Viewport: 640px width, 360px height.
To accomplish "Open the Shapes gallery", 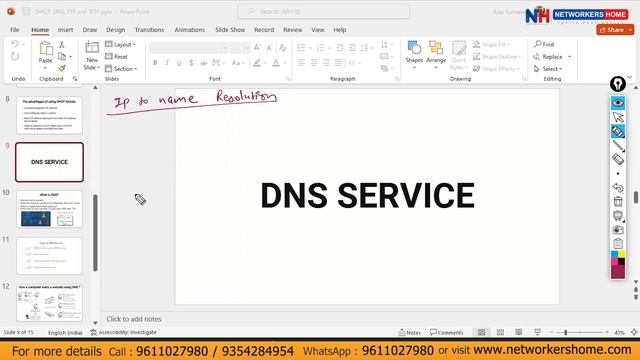I will click(414, 54).
